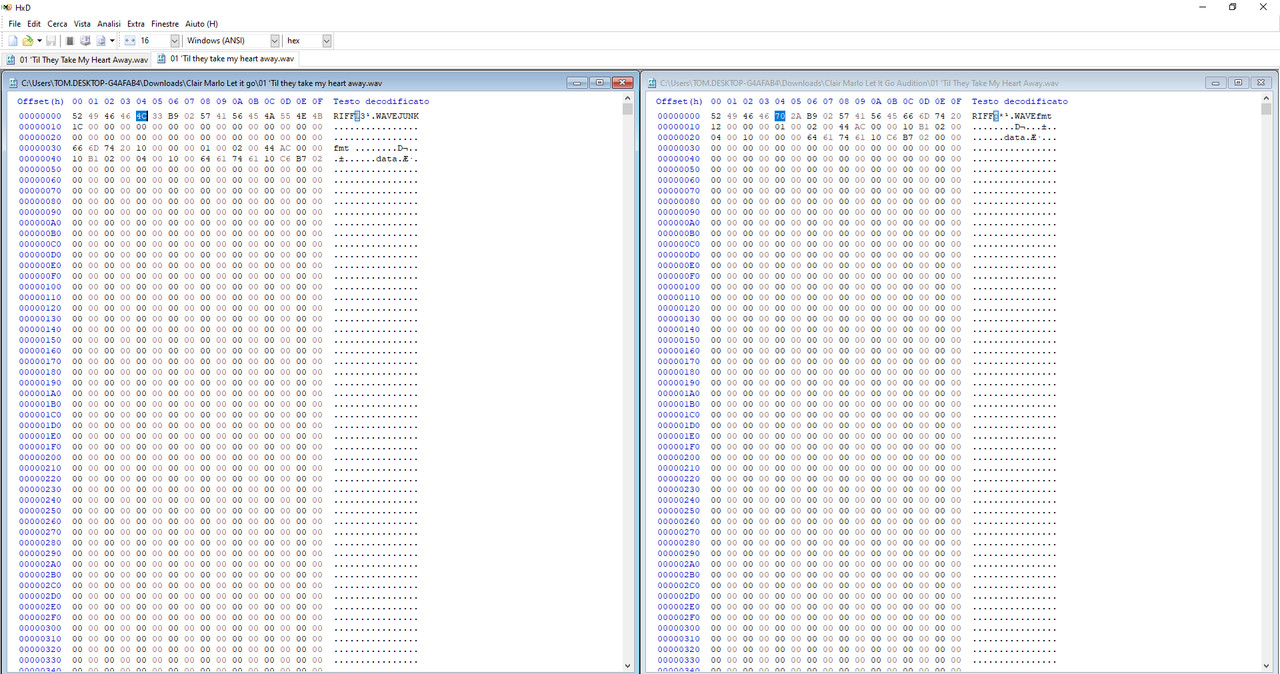The width and height of the screenshot is (1280, 674).
Task: Click offset 00000300 in left window
Action: [x=40, y=629]
